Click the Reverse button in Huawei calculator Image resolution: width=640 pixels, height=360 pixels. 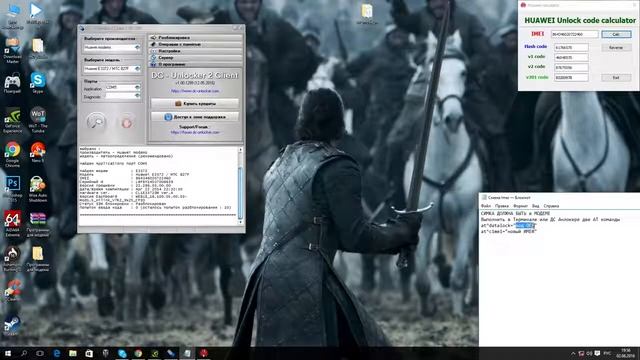pos(616,48)
